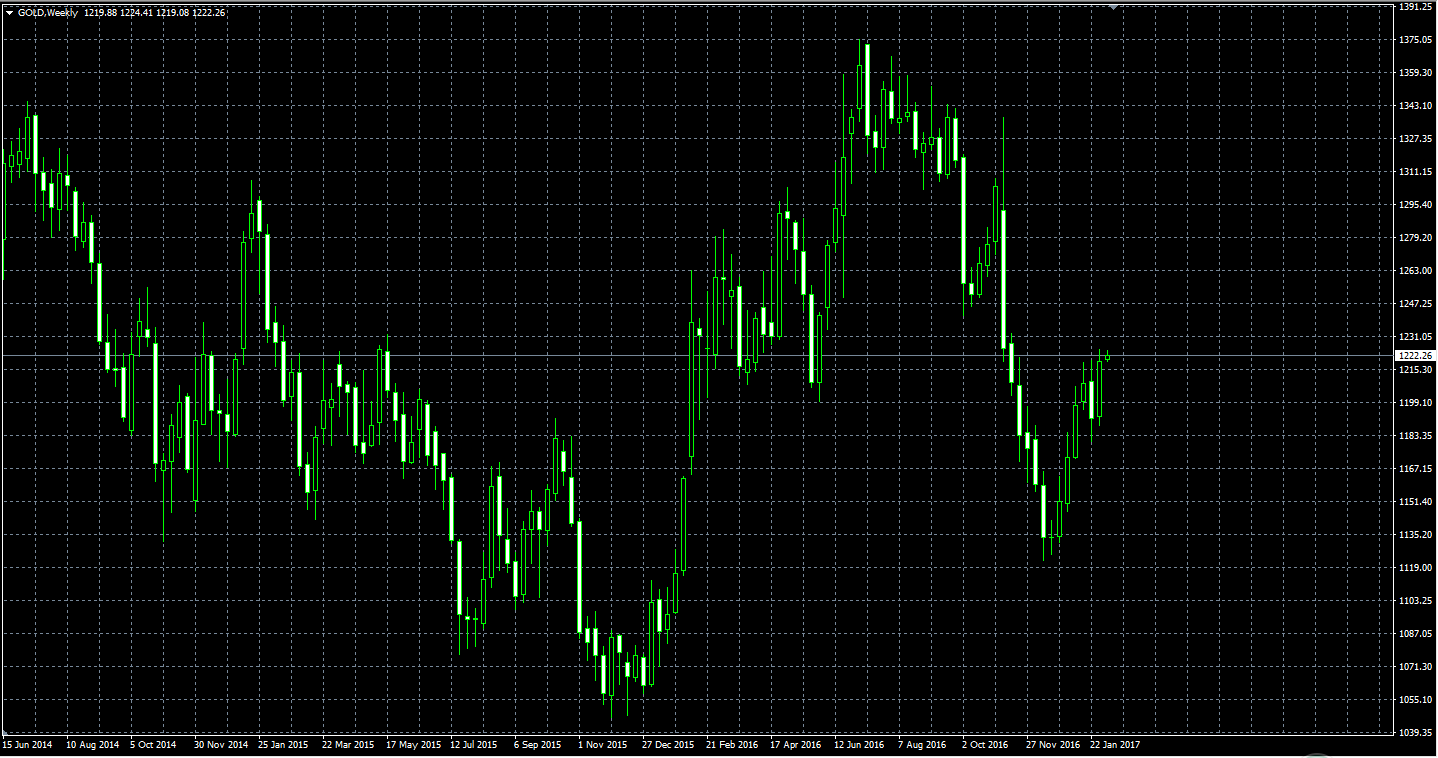This screenshot has width=1438, height=758.
Task: Click the 1071.30 price axis value
Action: (1415, 667)
